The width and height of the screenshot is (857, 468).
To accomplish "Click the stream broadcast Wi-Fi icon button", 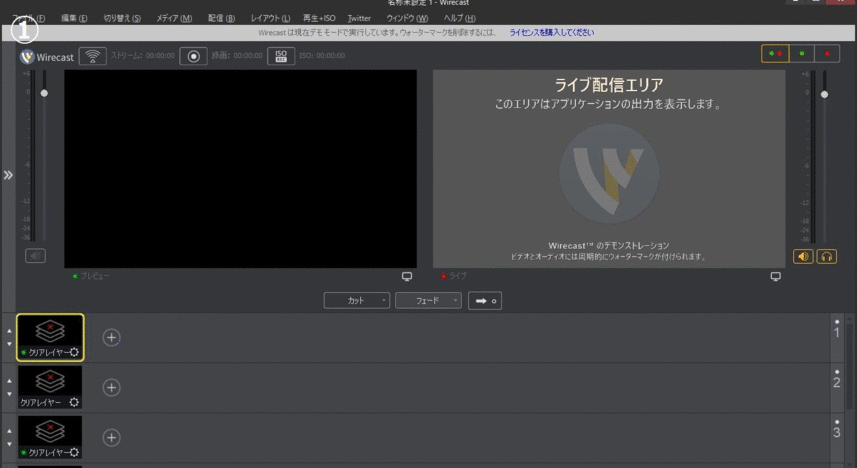I will pyautogui.click(x=92, y=56).
